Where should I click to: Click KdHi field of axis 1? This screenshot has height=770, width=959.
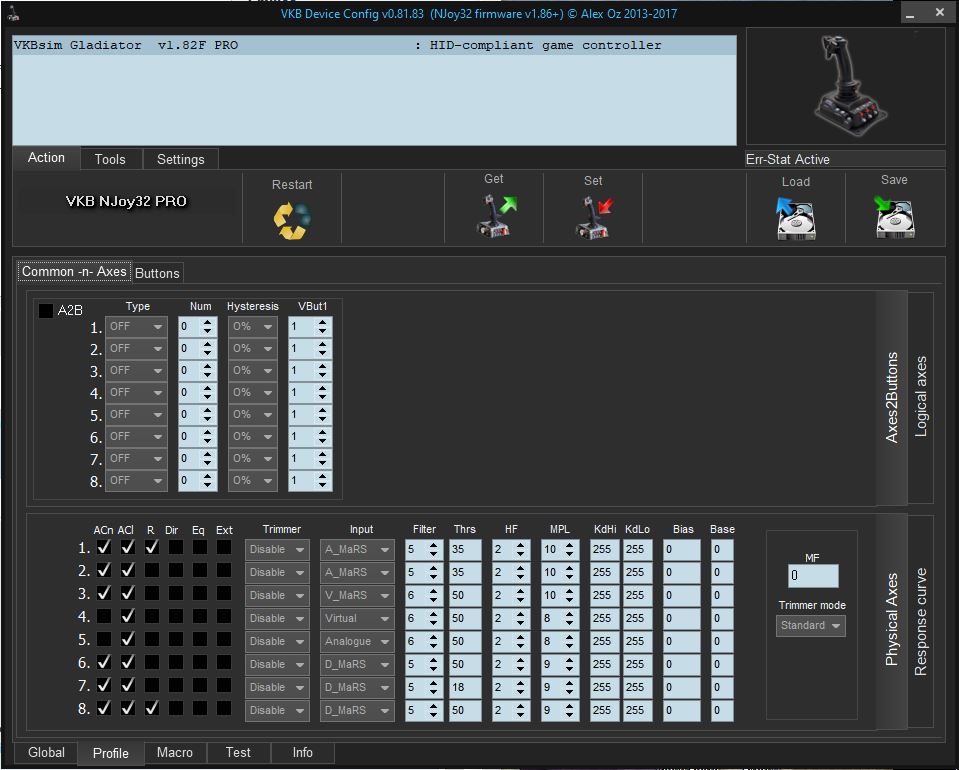coord(604,549)
